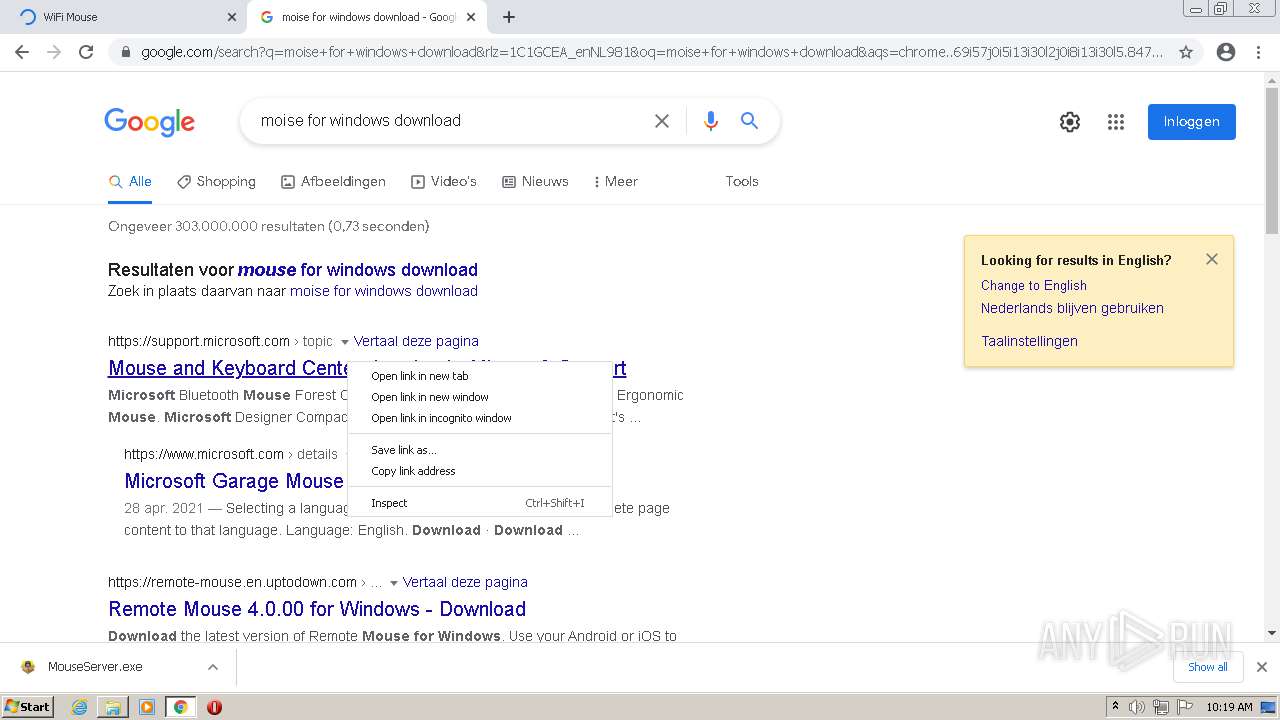Close the WiFi Mouse tab
1280x720 pixels.
point(232,17)
